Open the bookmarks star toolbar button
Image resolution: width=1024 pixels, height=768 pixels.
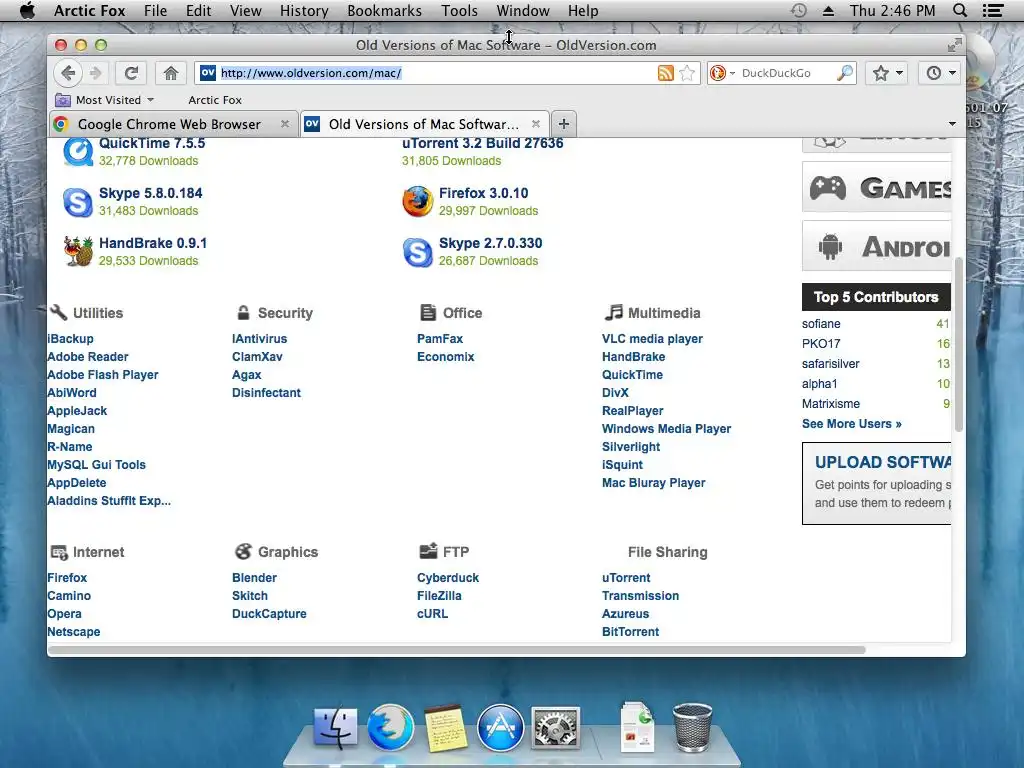pos(881,73)
